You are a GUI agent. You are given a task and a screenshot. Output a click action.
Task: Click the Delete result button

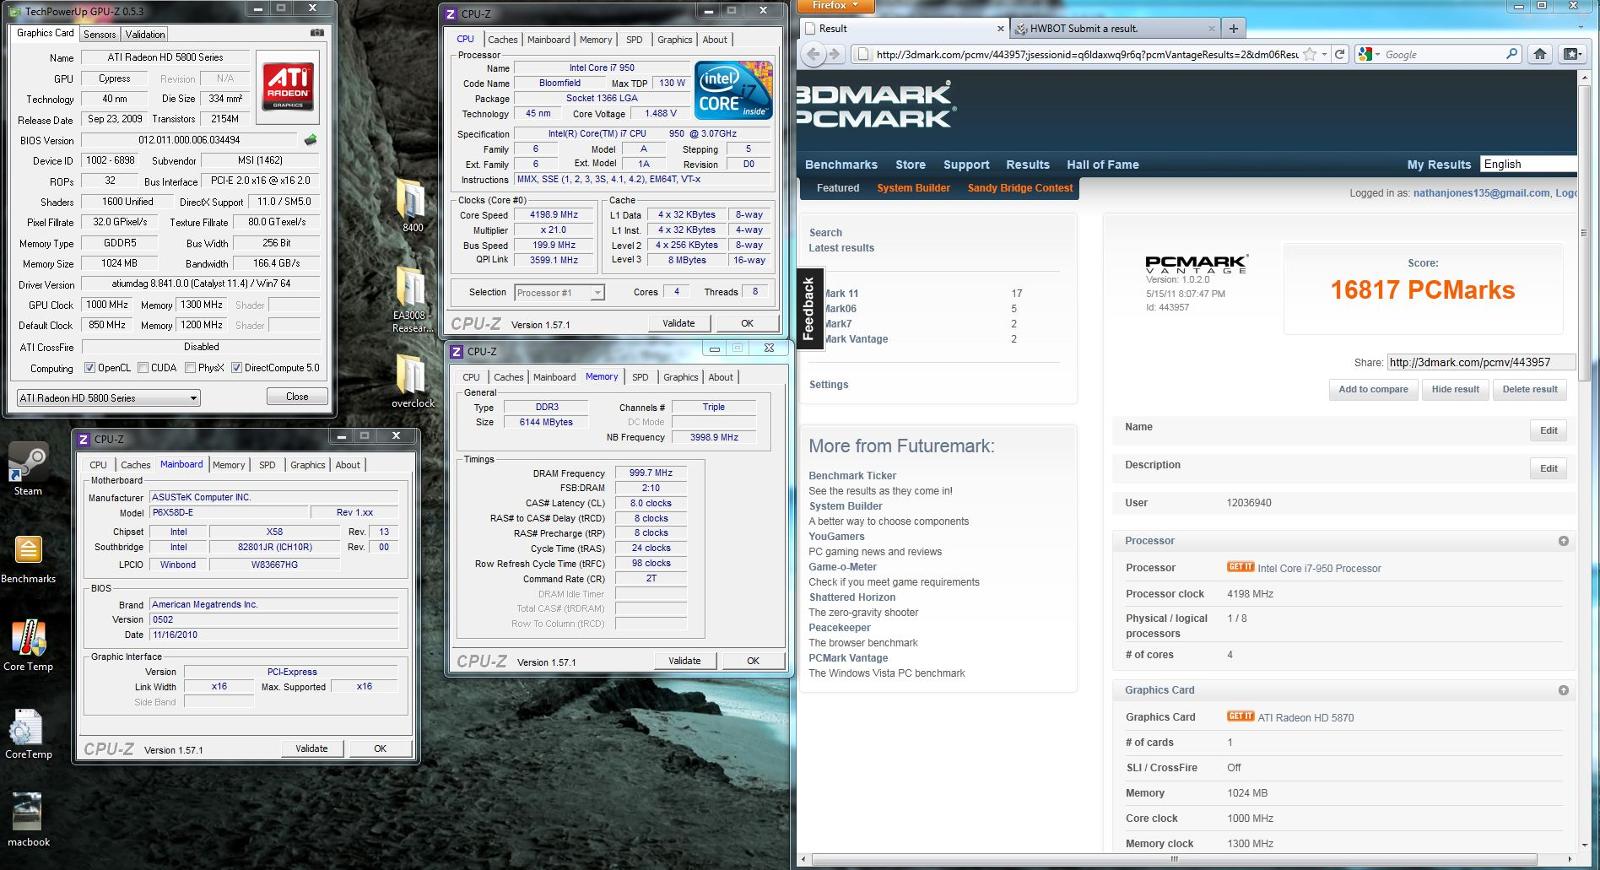tap(1530, 390)
